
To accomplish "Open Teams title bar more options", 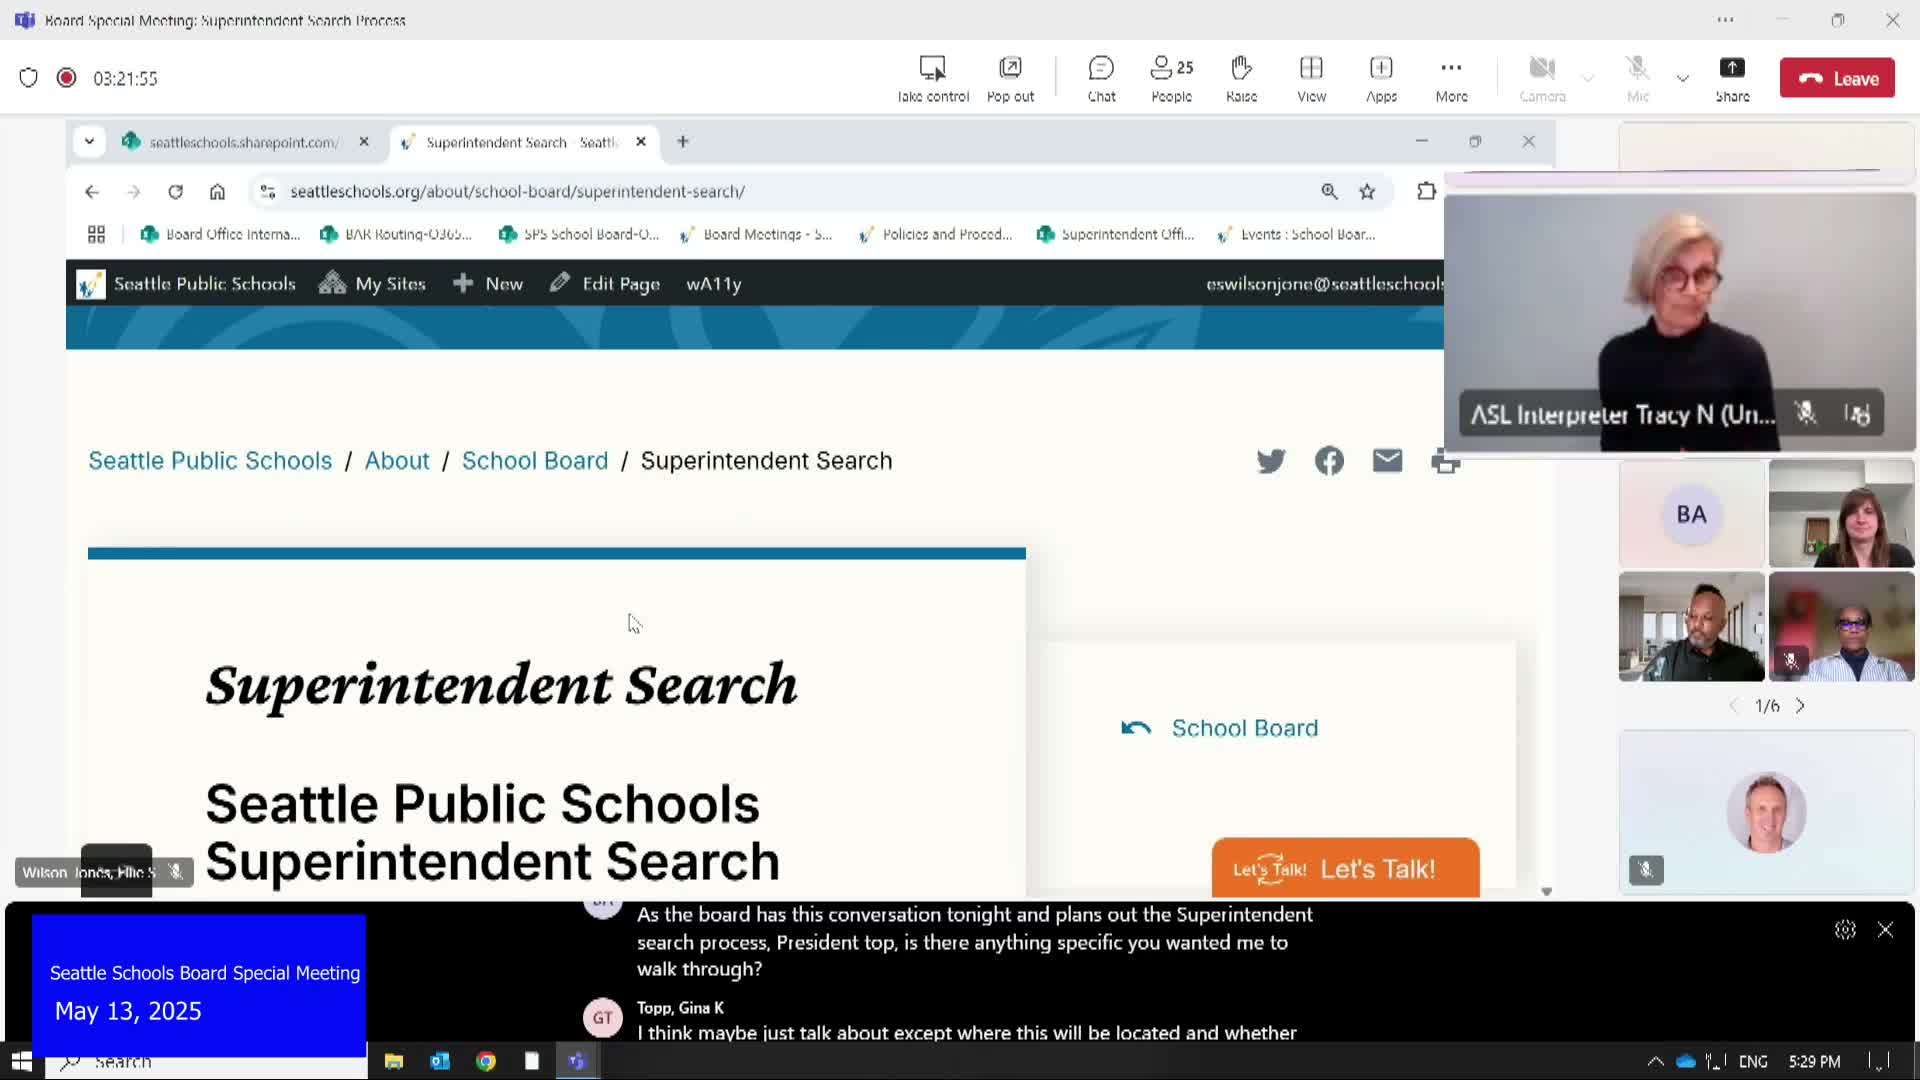I will click(x=1725, y=20).
